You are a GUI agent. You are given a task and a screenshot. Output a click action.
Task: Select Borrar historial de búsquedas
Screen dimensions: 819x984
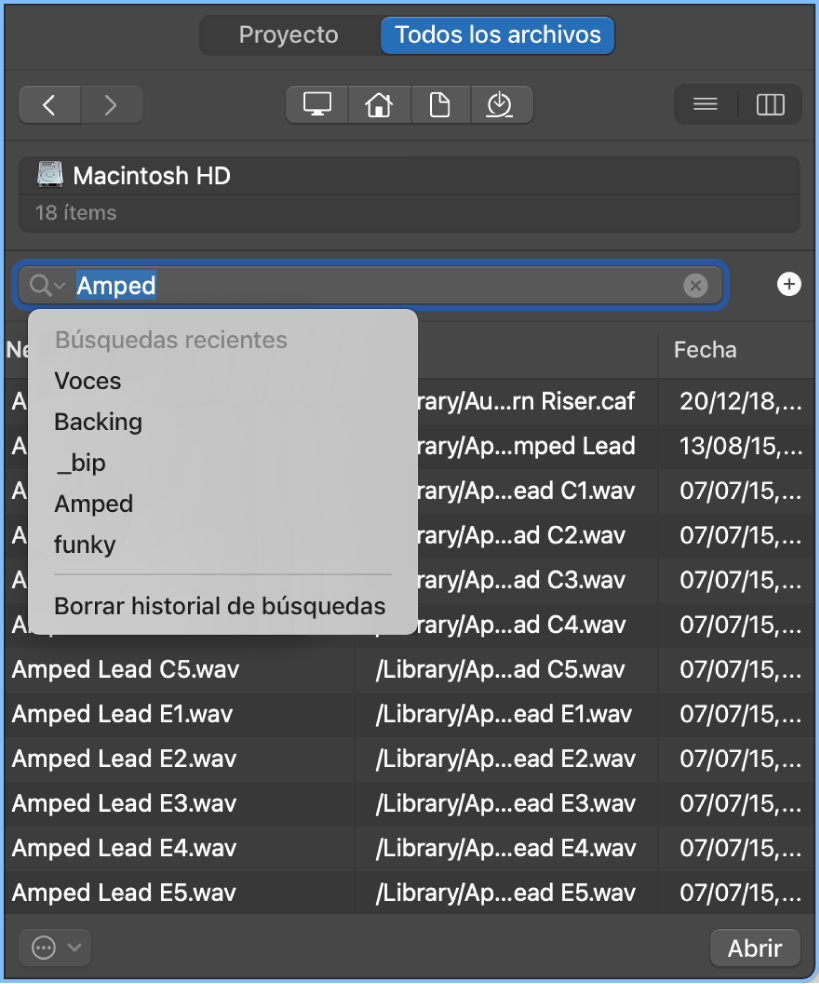tap(220, 606)
